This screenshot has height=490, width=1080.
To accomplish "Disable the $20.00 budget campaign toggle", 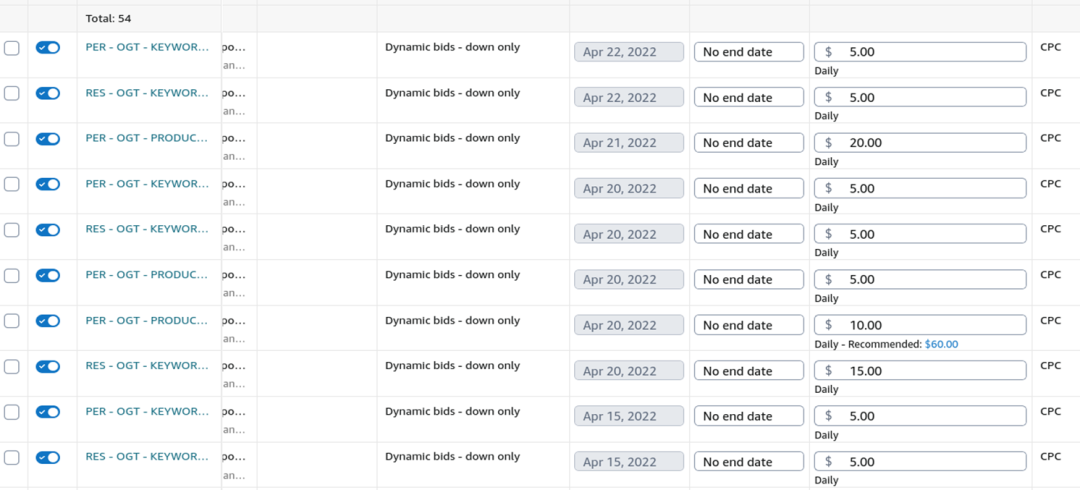I will coord(48,139).
